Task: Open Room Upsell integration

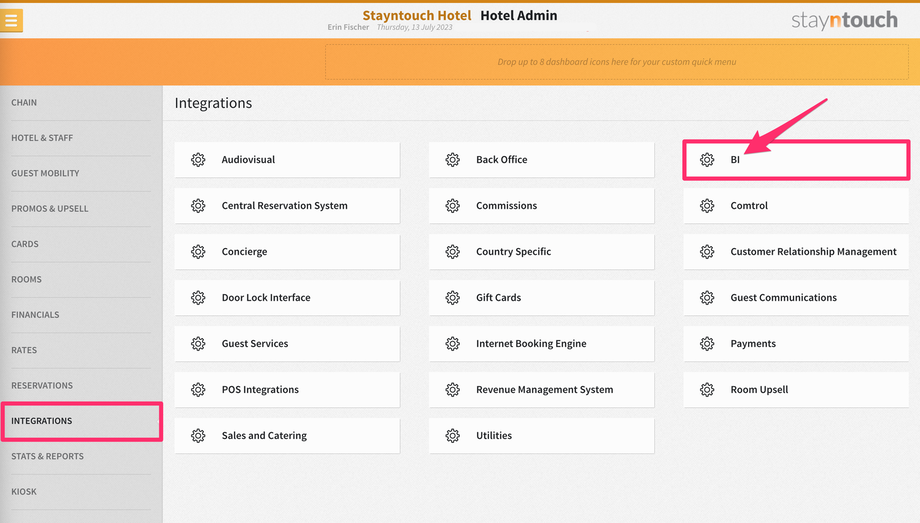Action: pyautogui.click(x=796, y=390)
